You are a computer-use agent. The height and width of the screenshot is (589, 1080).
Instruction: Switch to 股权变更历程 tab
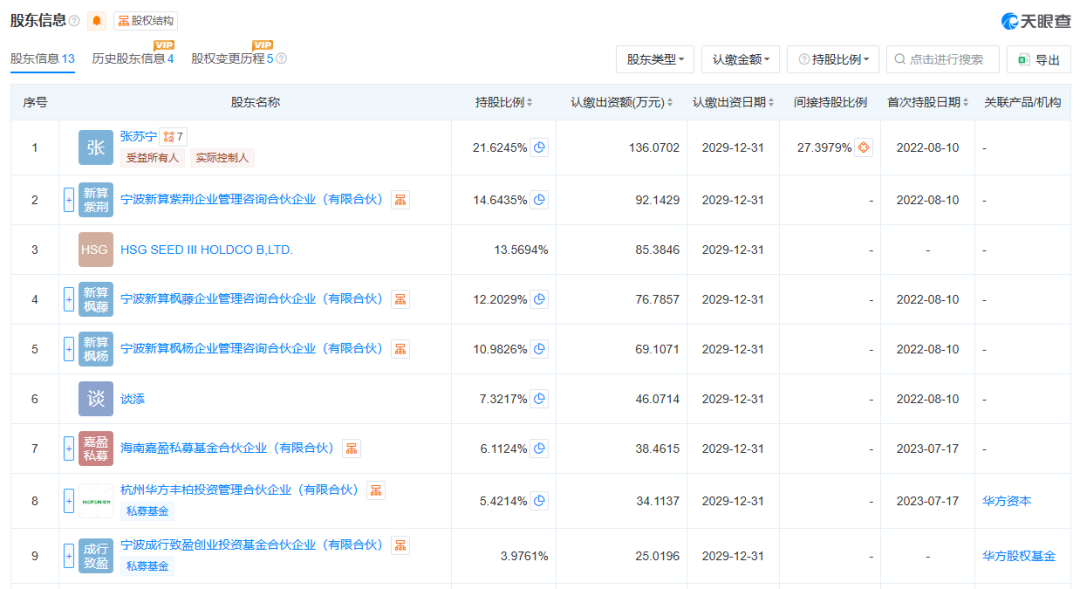click(x=232, y=59)
